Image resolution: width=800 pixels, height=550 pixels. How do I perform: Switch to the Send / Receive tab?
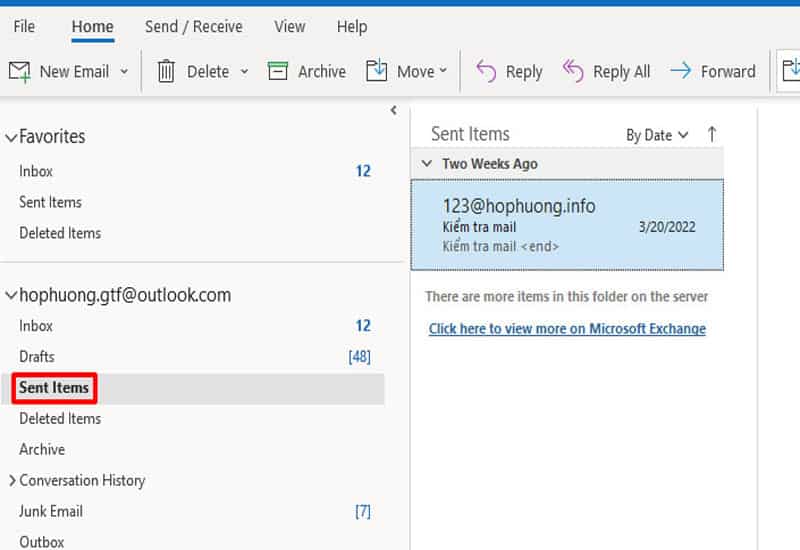pos(194,27)
